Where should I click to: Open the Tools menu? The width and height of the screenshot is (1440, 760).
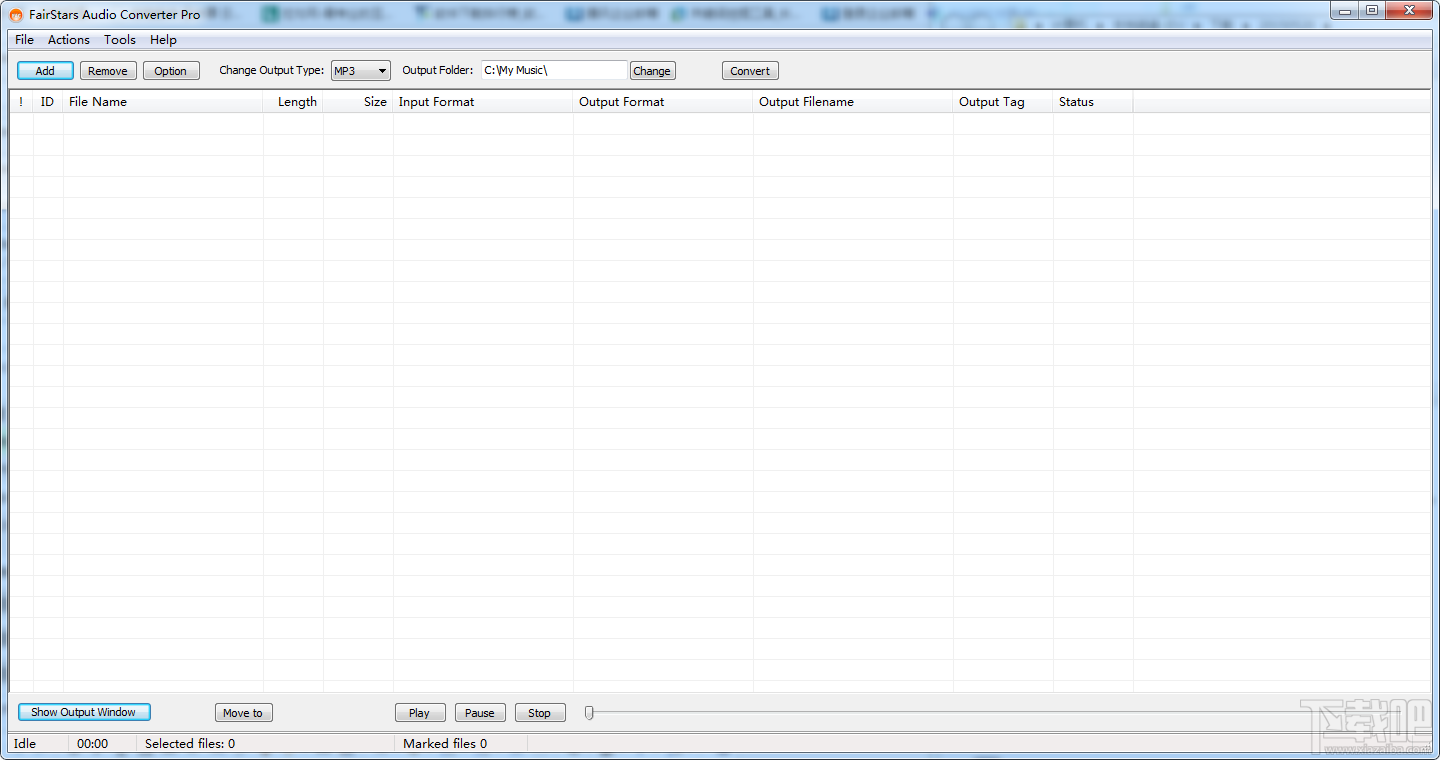click(120, 40)
